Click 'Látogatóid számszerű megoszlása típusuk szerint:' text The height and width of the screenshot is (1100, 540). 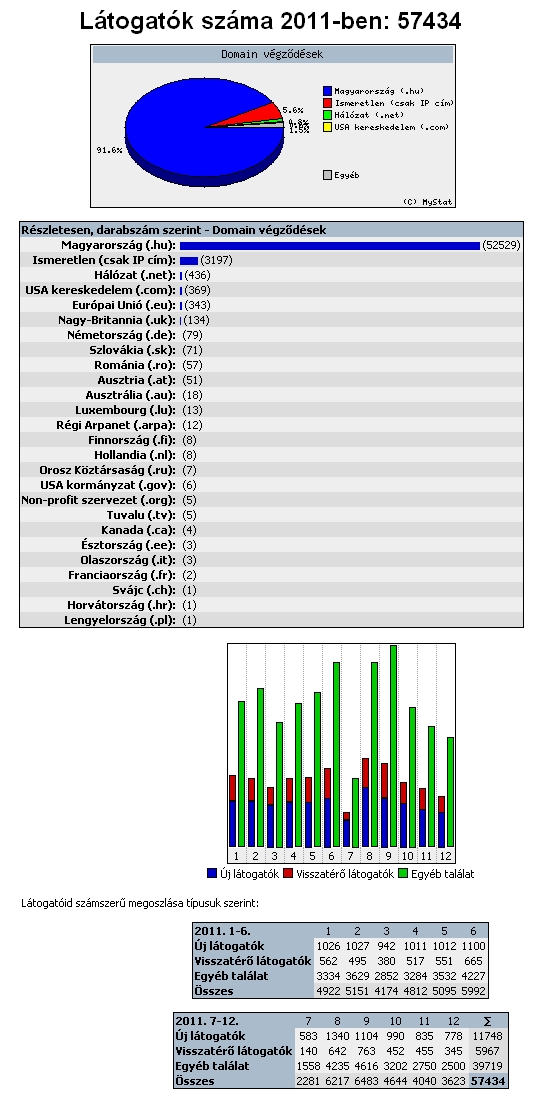coord(140,903)
